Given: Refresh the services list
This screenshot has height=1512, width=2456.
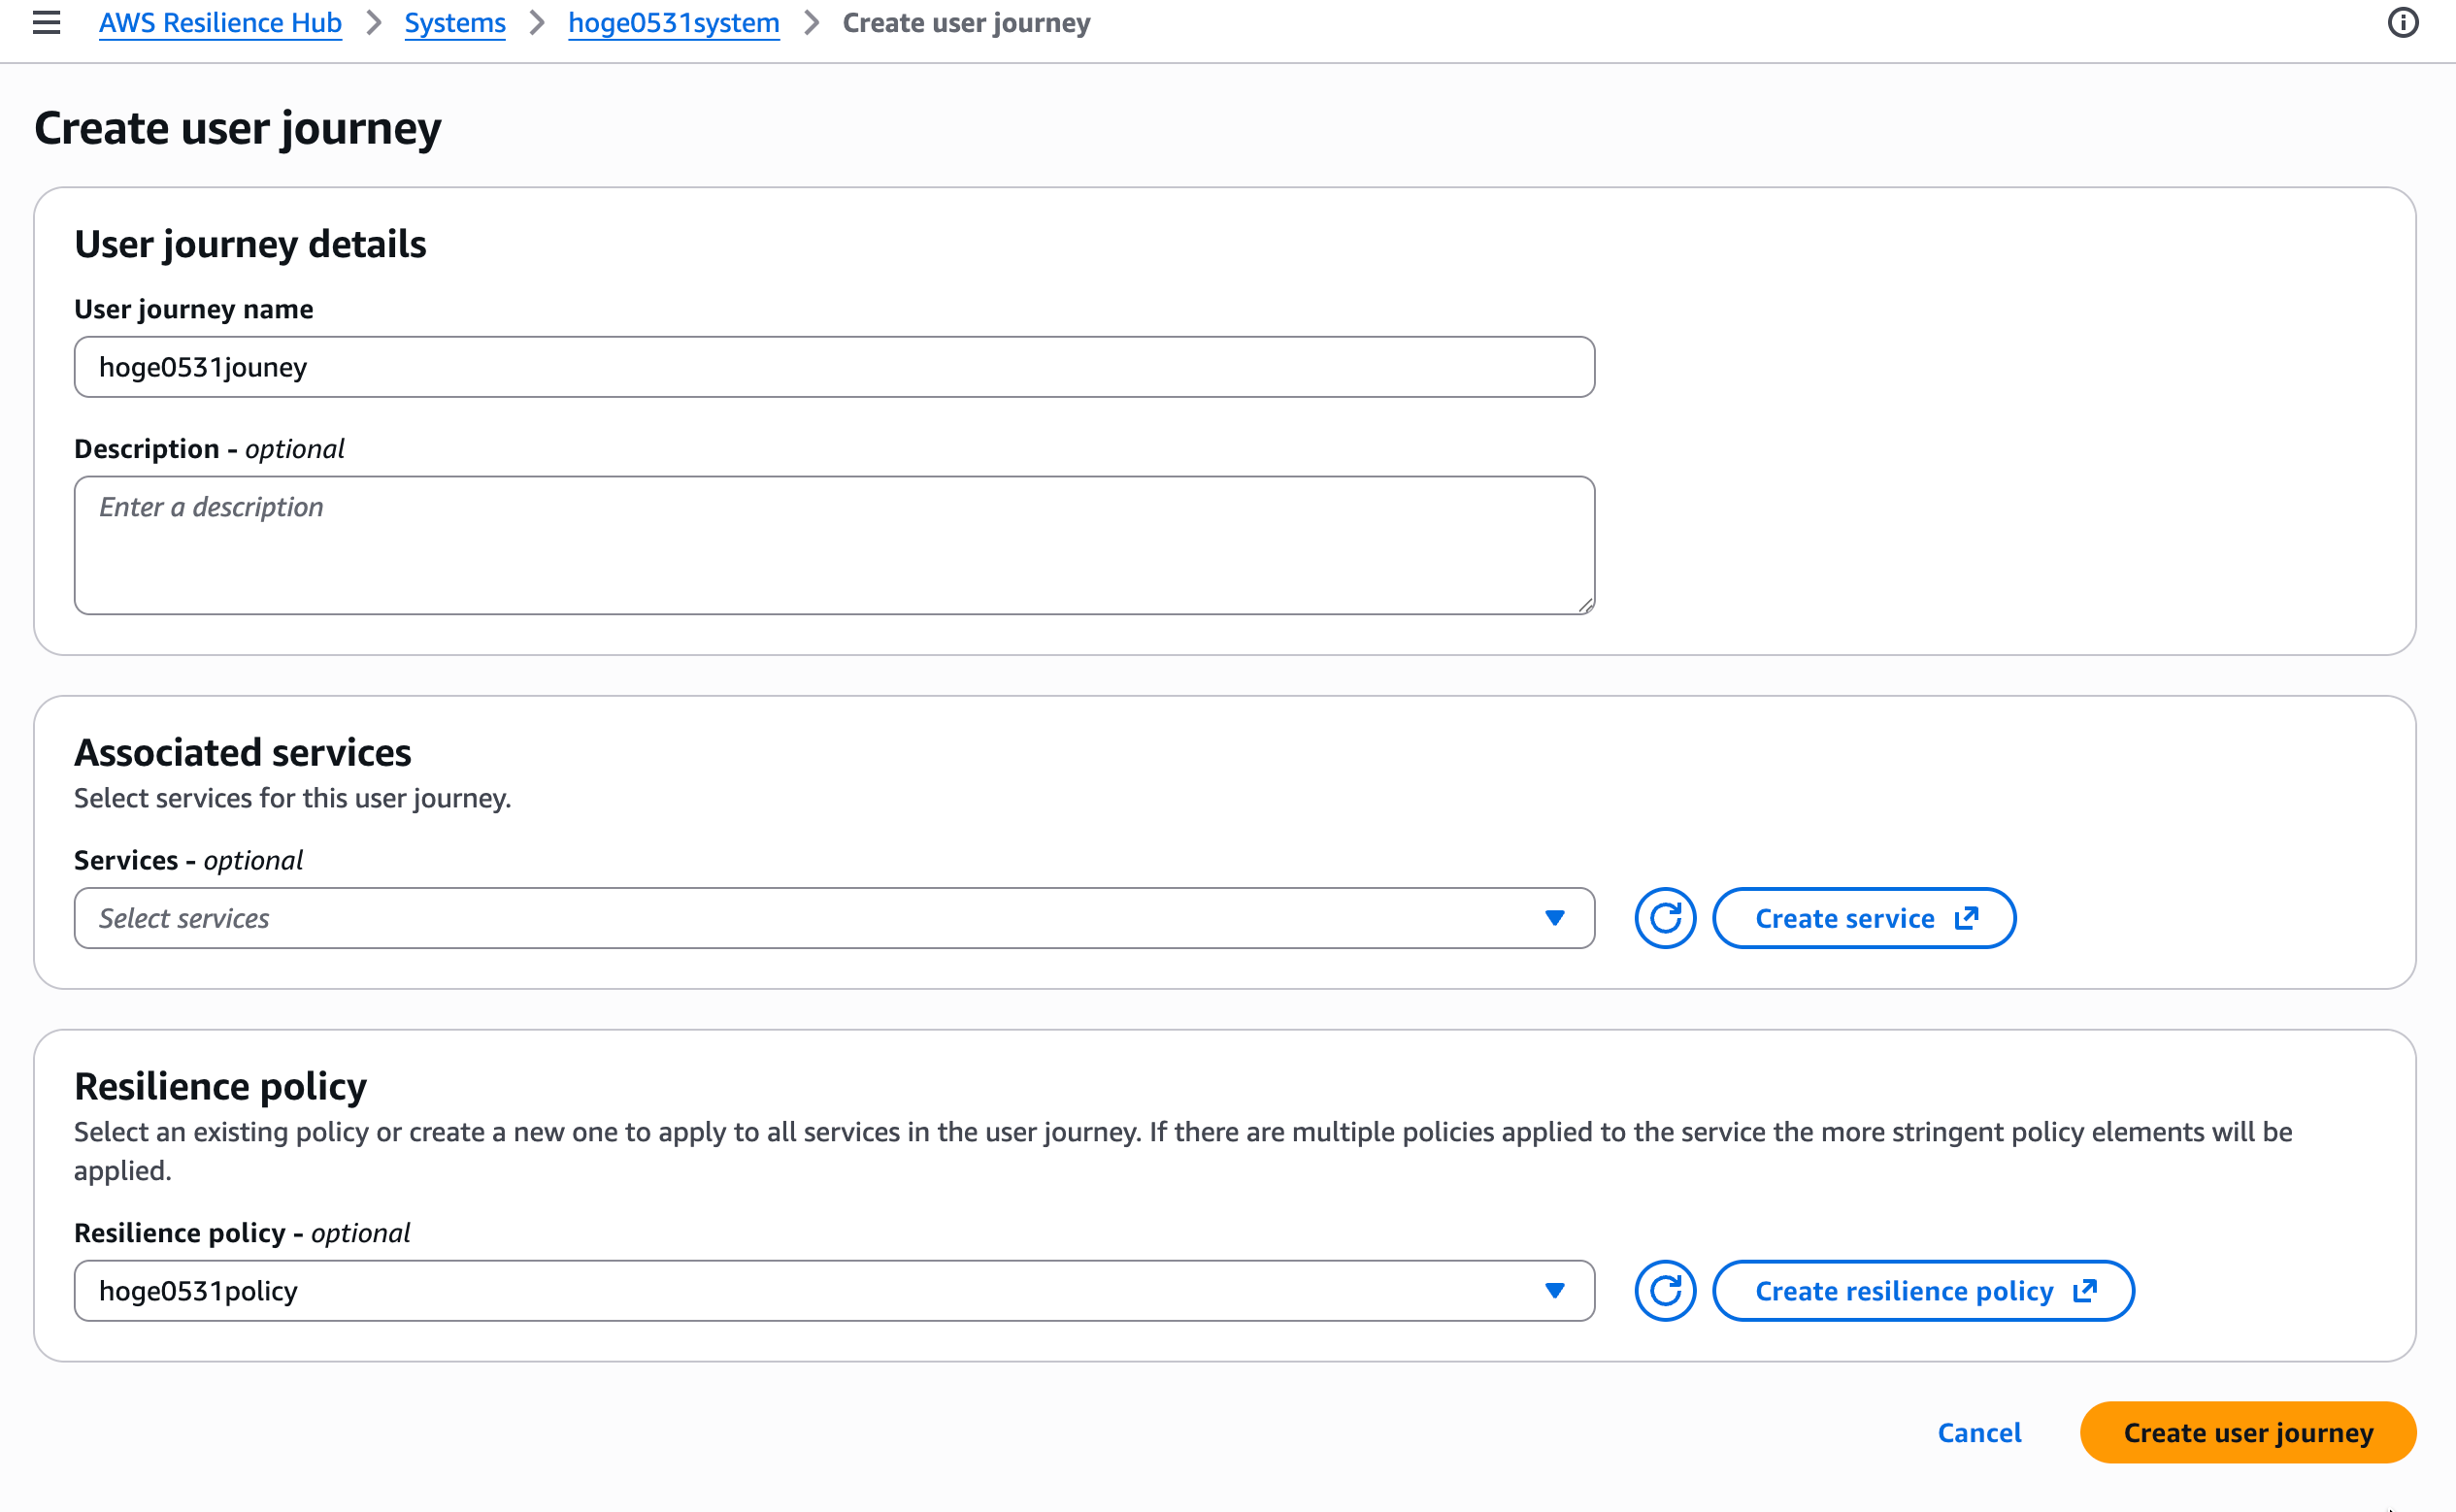Looking at the screenshot, I should coord(1665,918).
